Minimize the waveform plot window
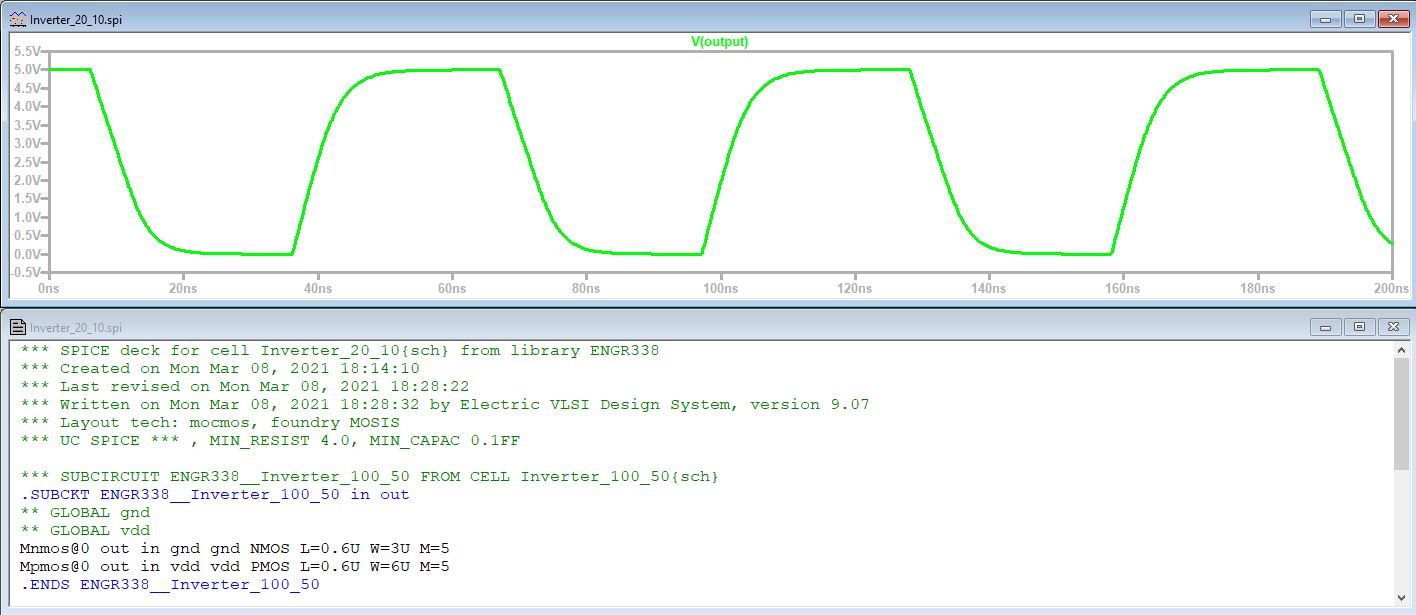Image resolution: width=1416 pixels, height=615 pixels. [1326, 19]
